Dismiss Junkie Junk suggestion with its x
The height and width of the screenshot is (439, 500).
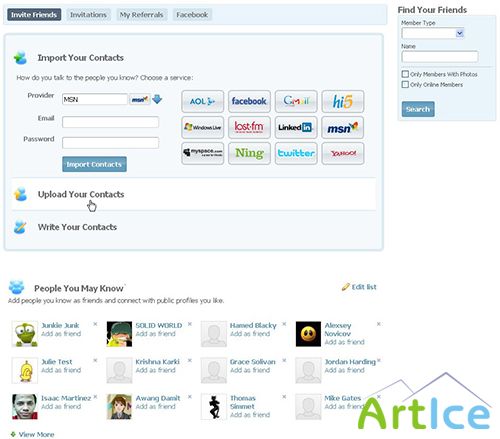[x=95, y=324]
